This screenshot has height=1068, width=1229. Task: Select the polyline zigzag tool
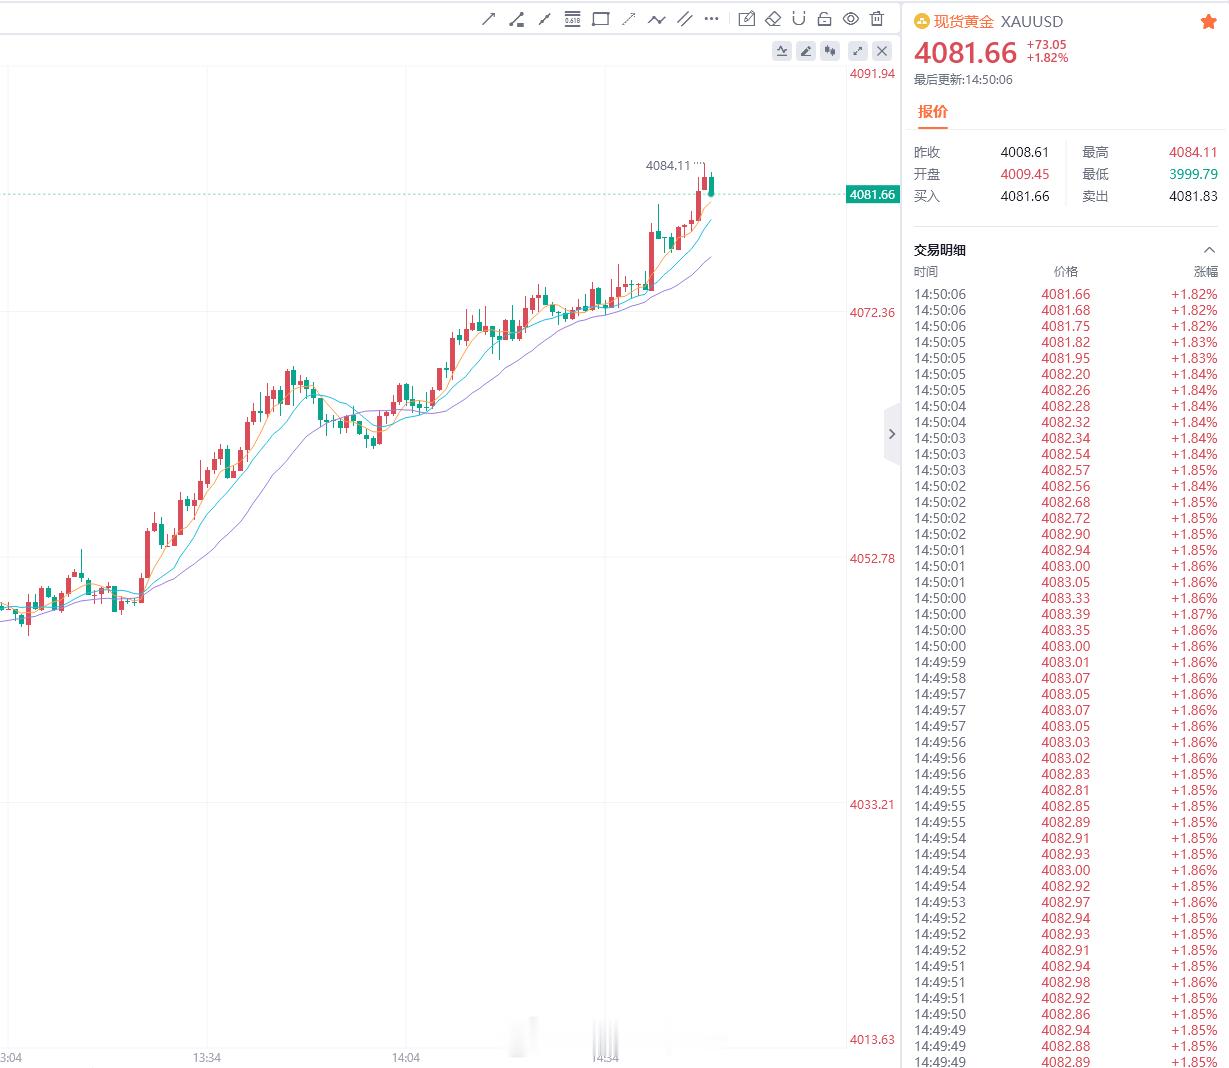(656, 19)
